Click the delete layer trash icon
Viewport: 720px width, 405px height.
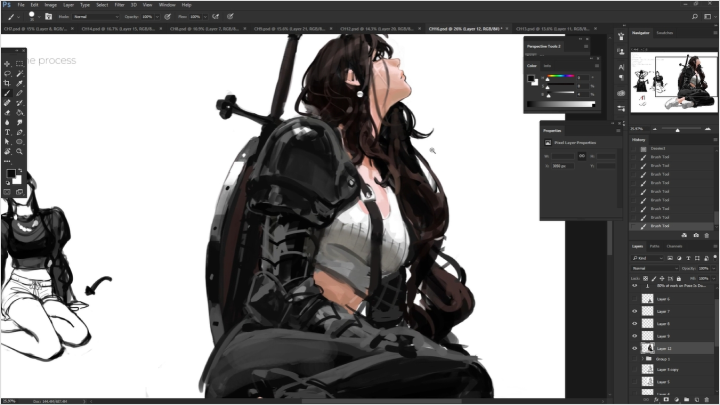(x=706, y=400)
